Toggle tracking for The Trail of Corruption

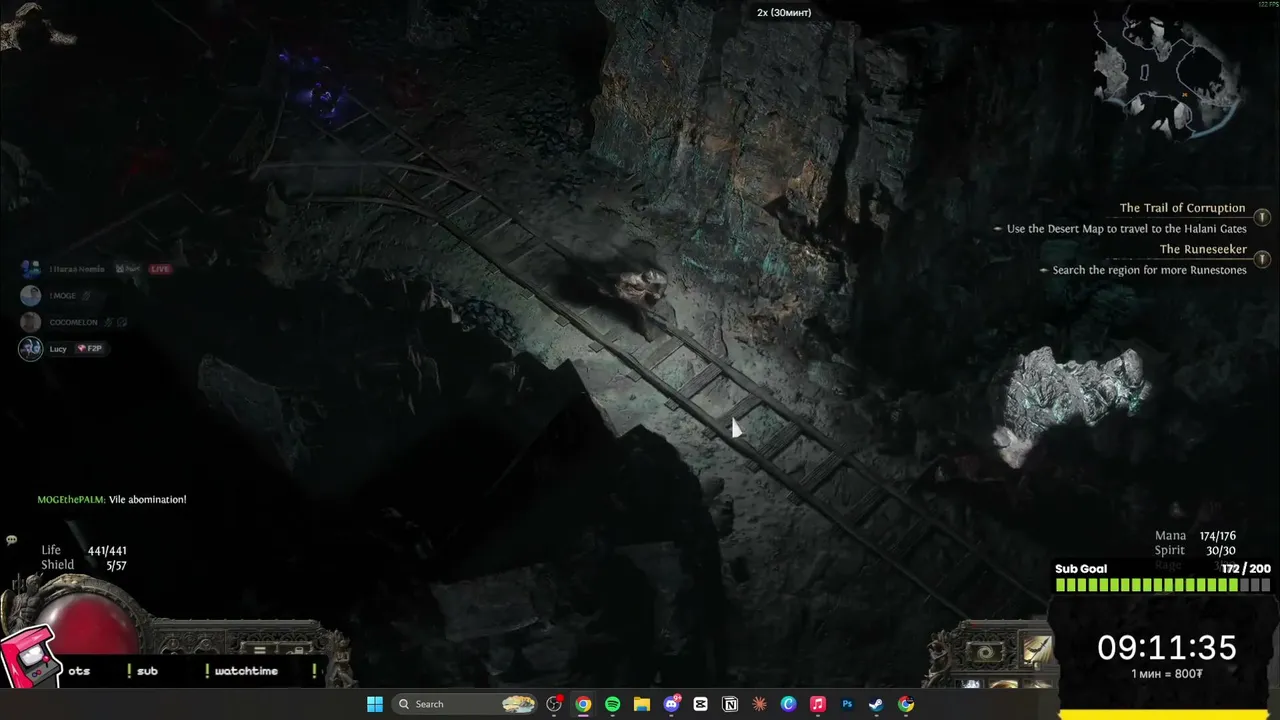1262,217
